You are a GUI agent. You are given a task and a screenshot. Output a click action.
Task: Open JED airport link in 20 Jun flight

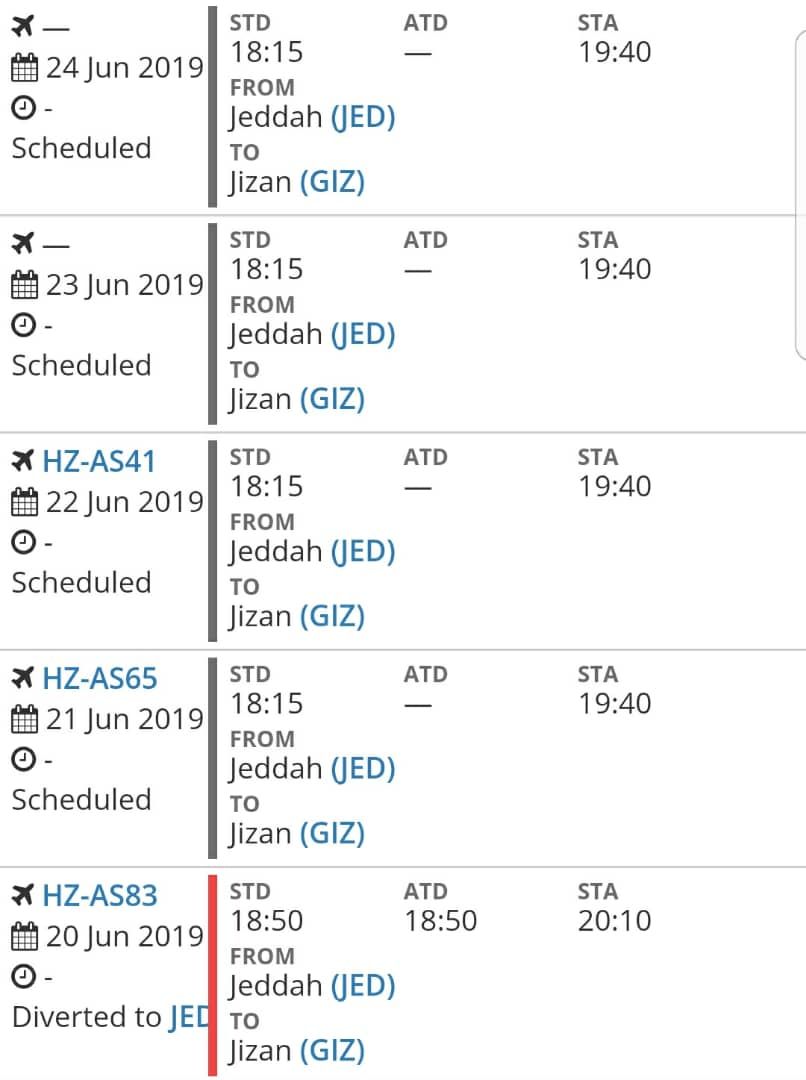pyautogui.click(x=363, y=986)
